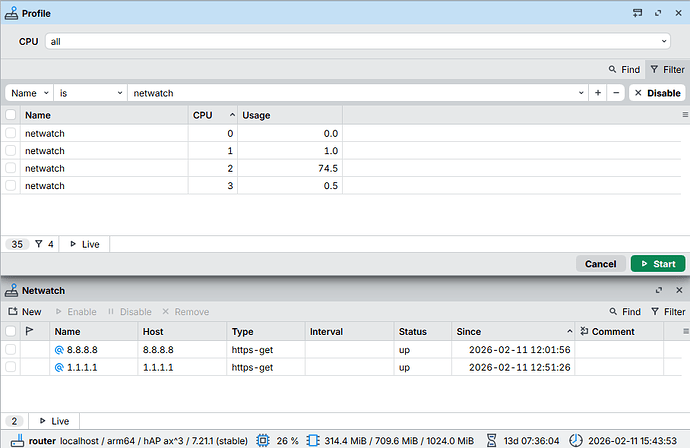Click the columns menu icon in Netwatch table
Viewport: 690px width, 448px height.
pos(686,331)
